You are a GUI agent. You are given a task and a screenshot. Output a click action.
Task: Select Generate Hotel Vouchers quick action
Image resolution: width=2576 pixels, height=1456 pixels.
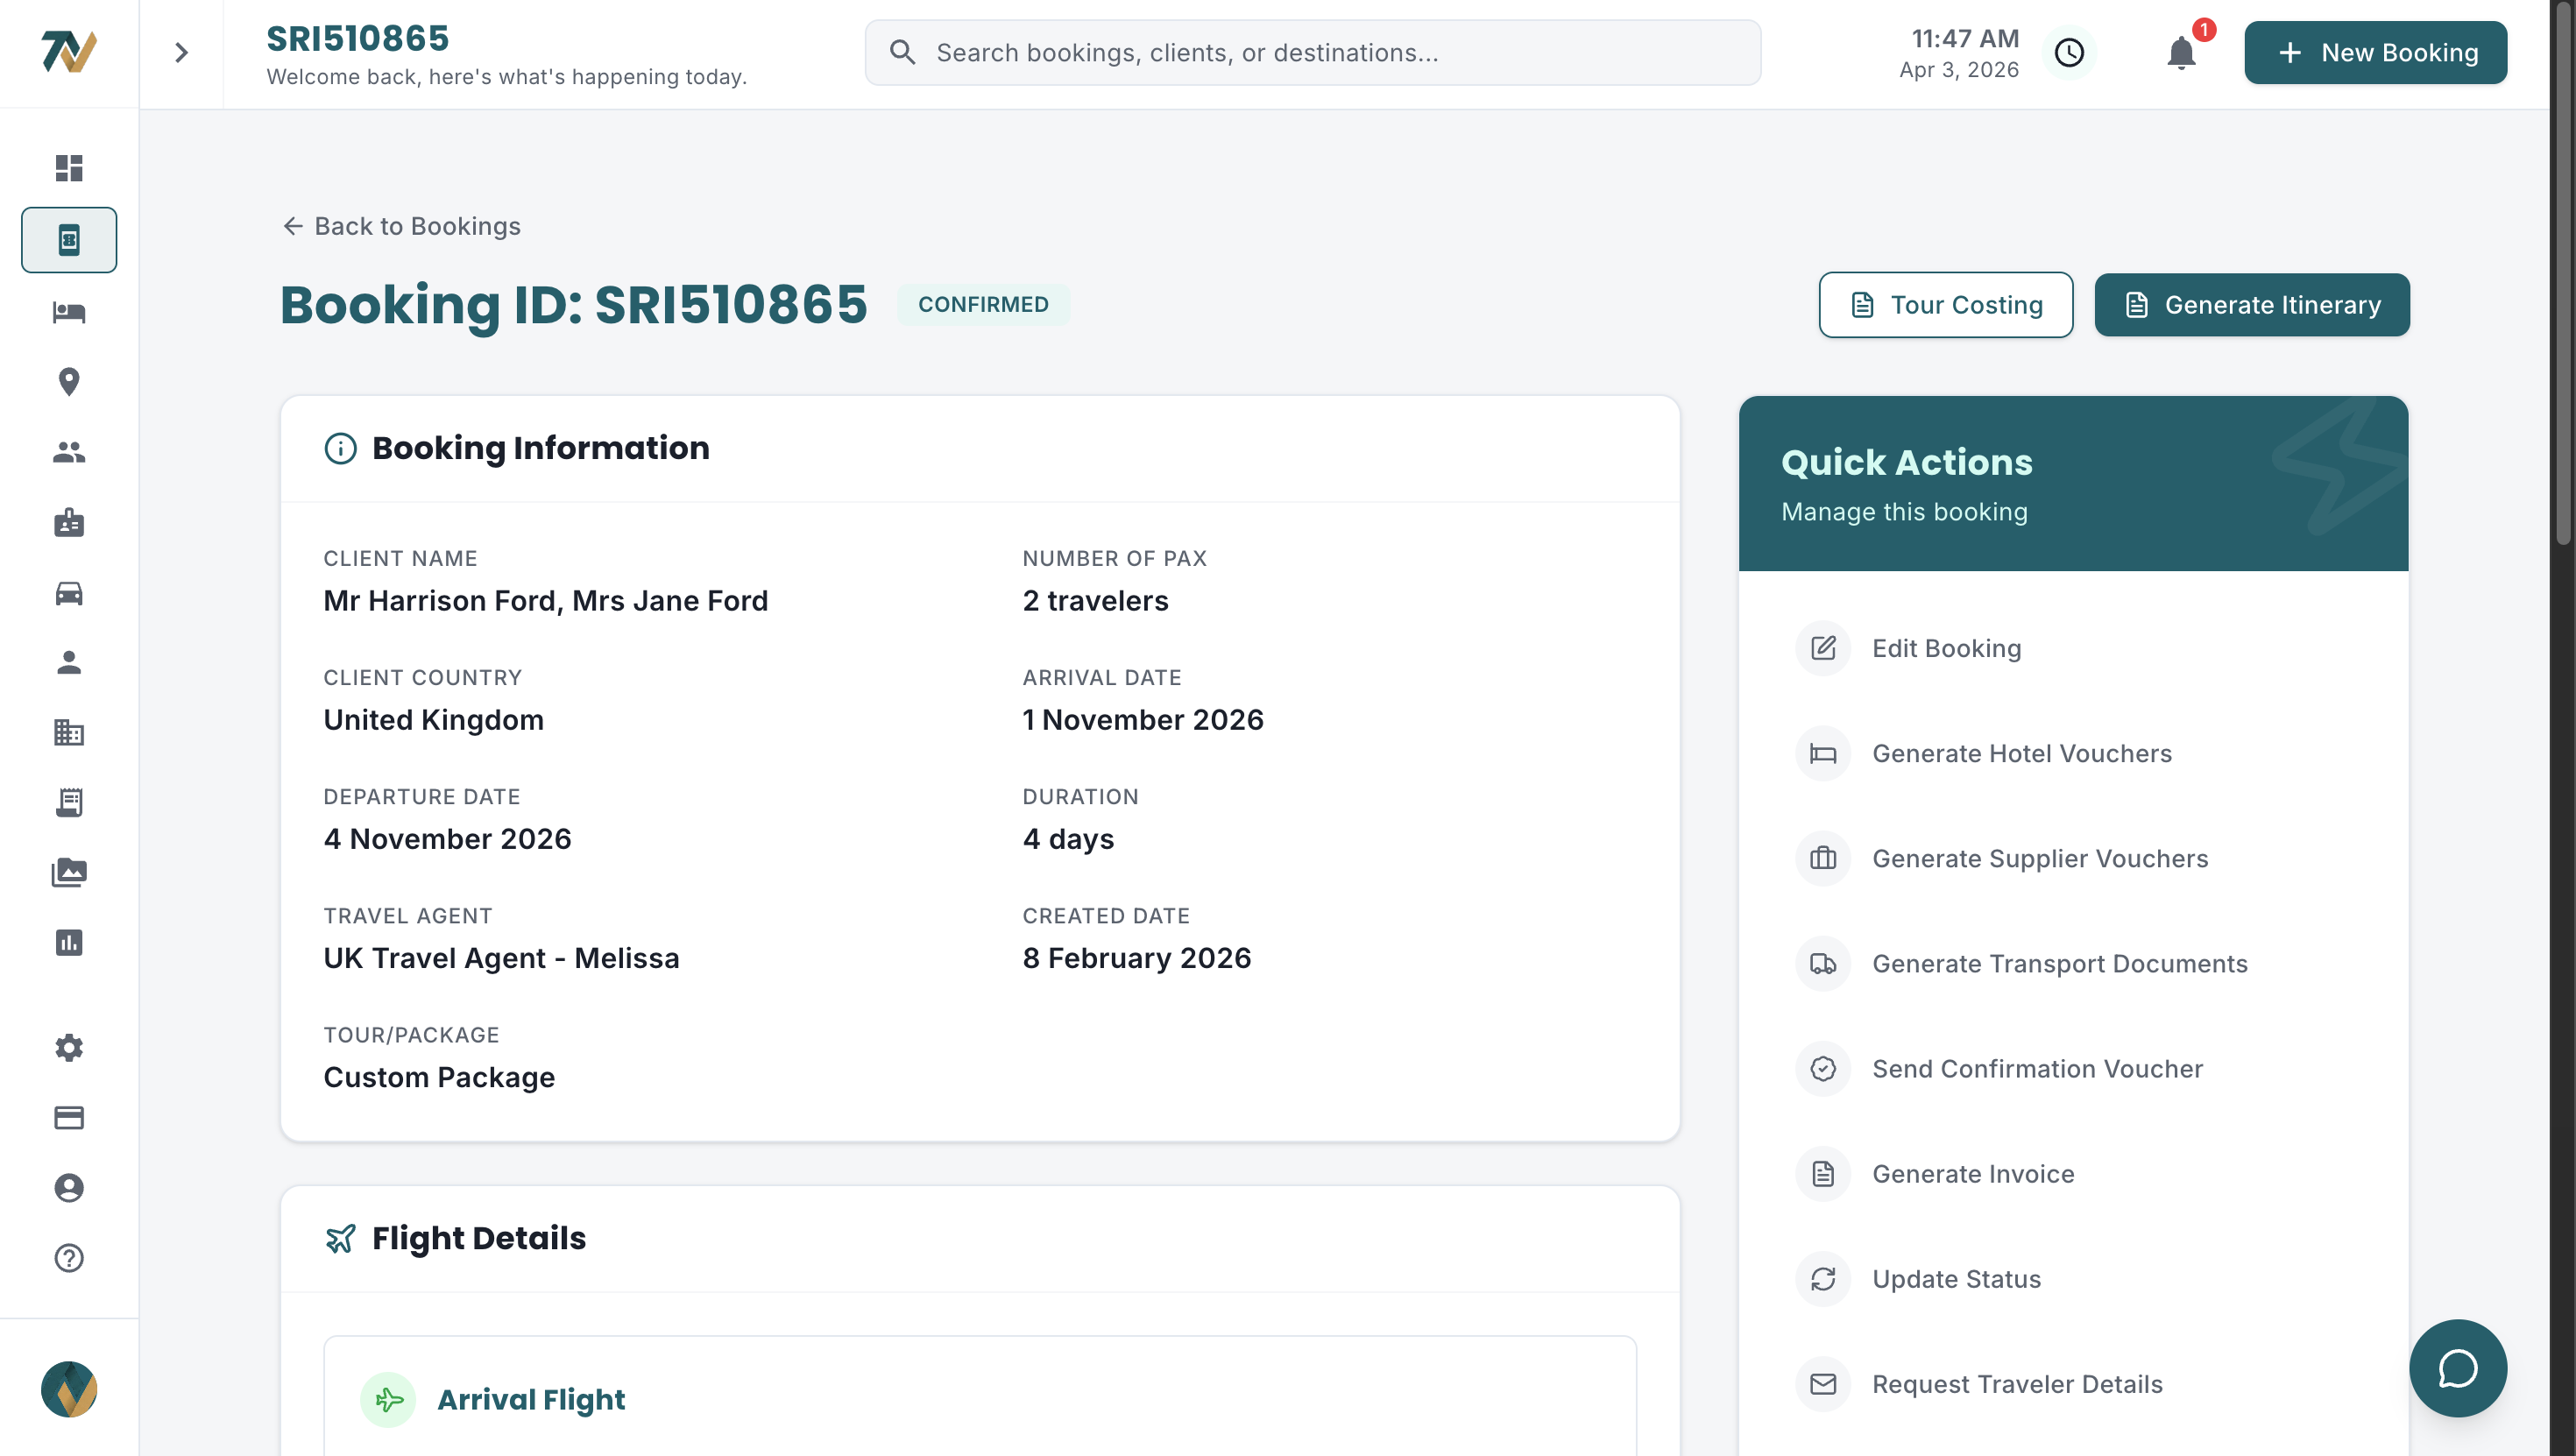pos(2073,753)
